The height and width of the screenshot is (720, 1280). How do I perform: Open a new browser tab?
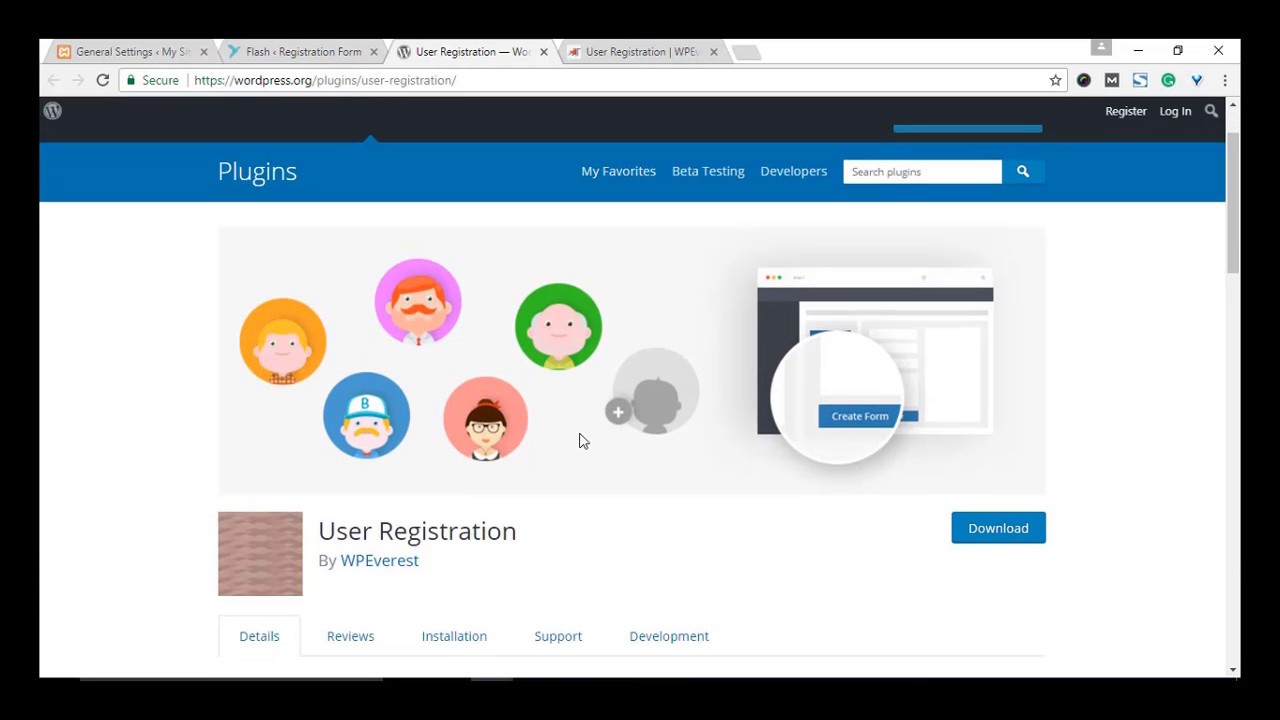[x=746, y=52]
